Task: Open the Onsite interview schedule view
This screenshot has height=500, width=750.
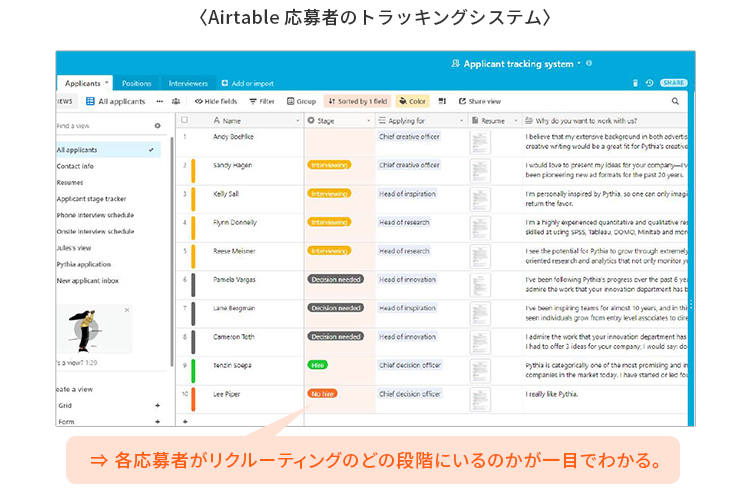Action: point(95,231)
